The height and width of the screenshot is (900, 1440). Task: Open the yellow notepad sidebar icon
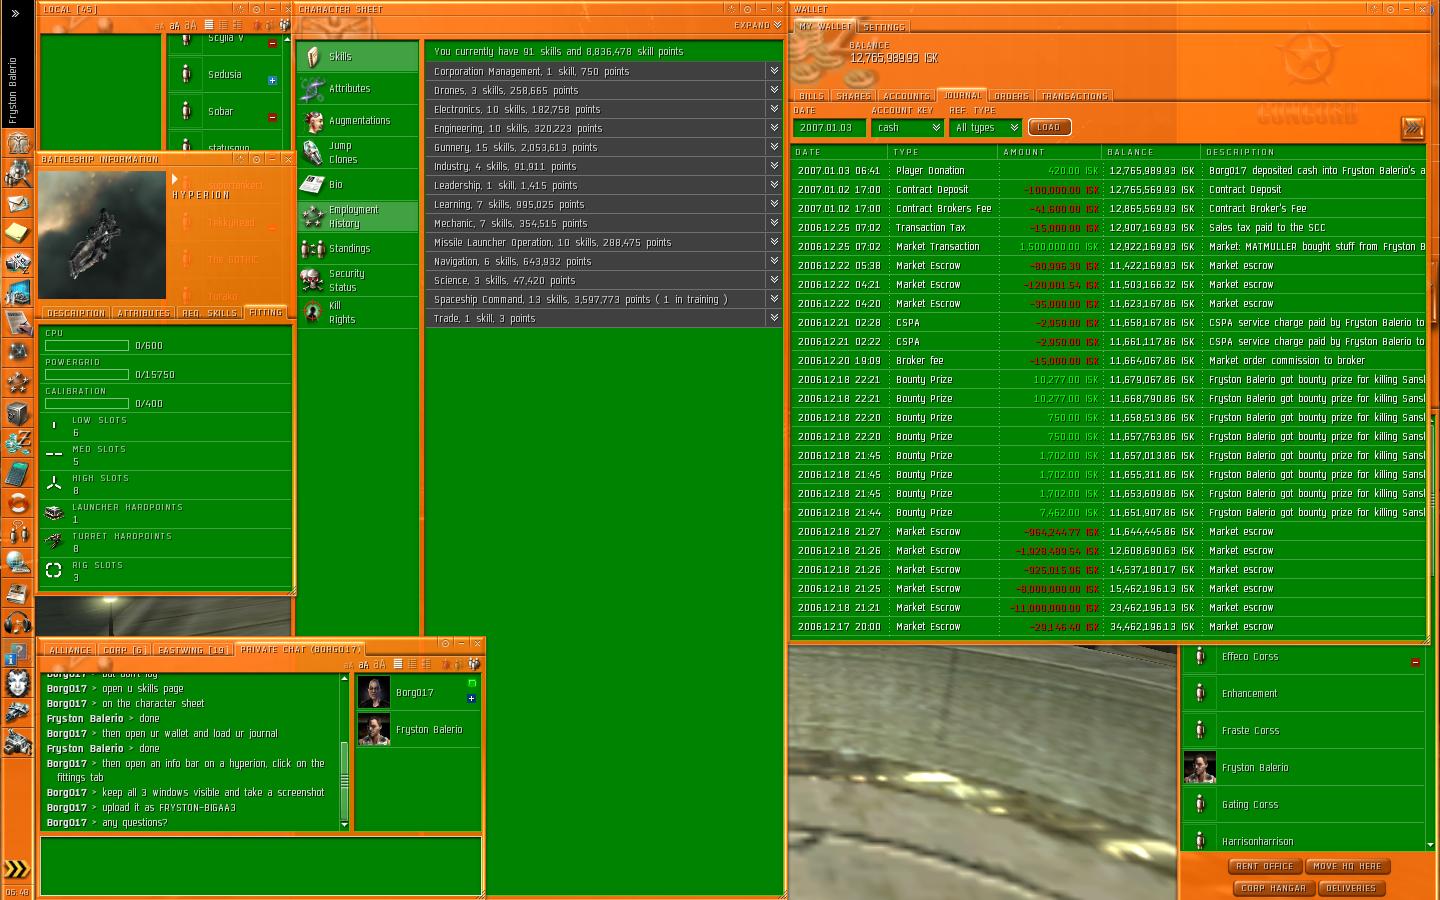[x=17, y=233]
